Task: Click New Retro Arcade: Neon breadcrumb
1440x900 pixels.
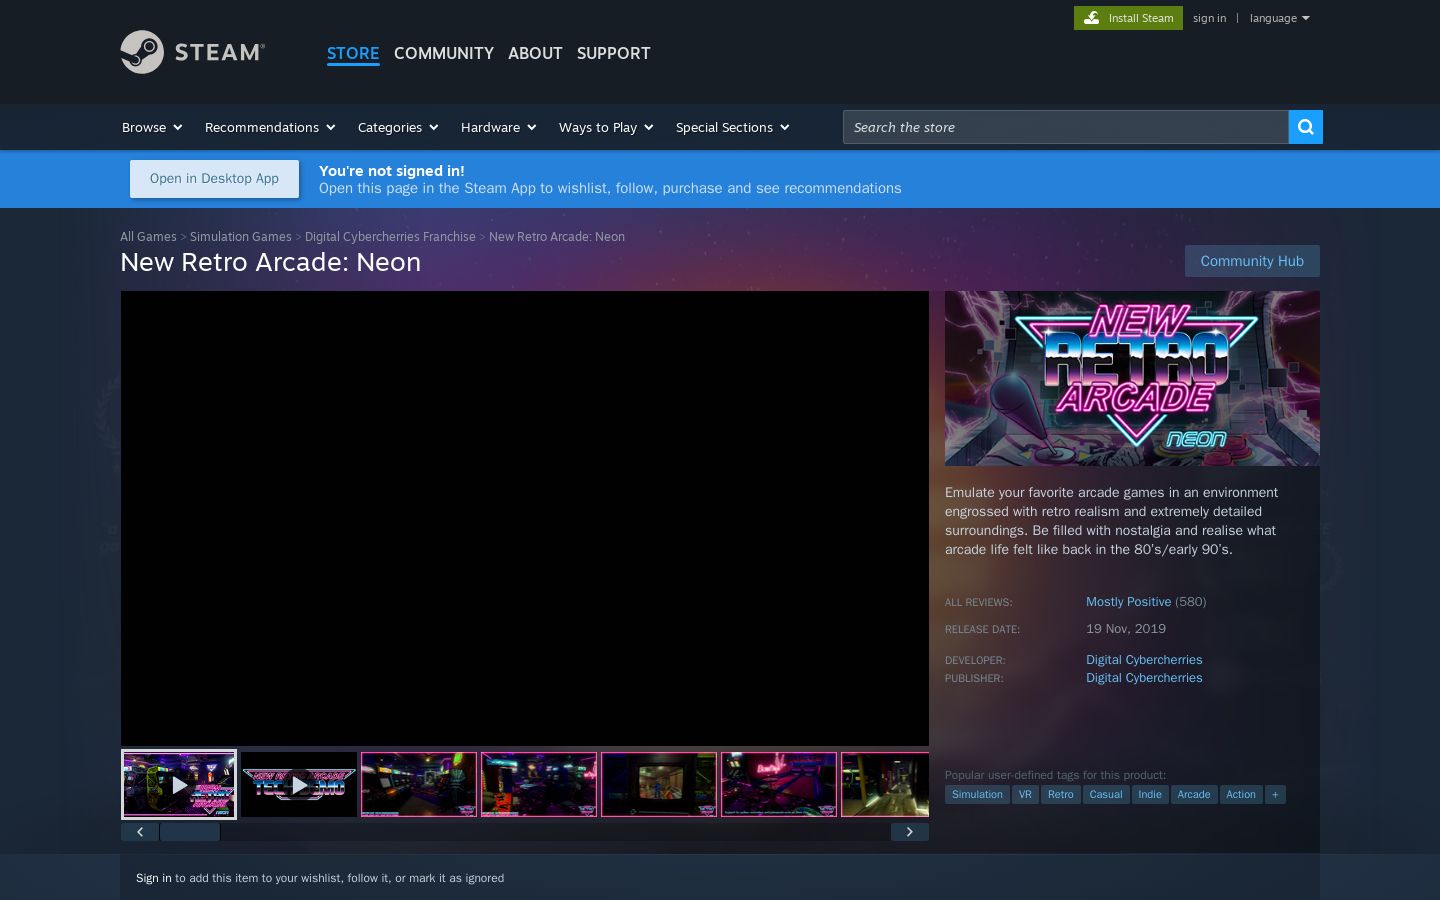Action: [557, 237]
